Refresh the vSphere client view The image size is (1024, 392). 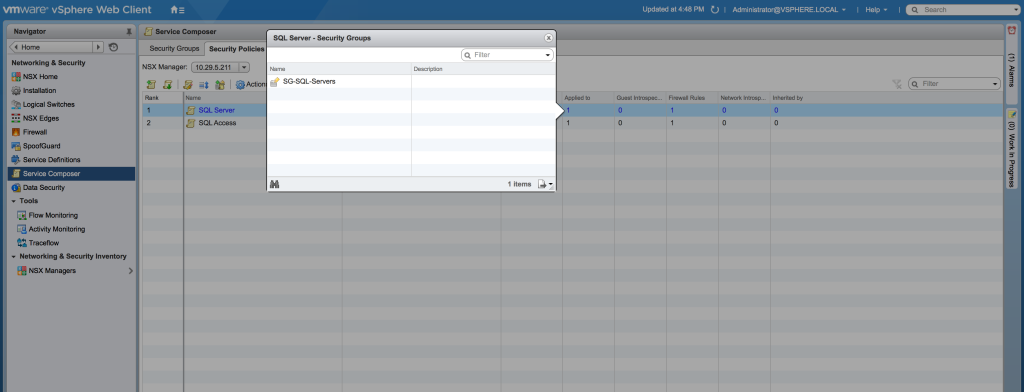click(x=714, y=10)
